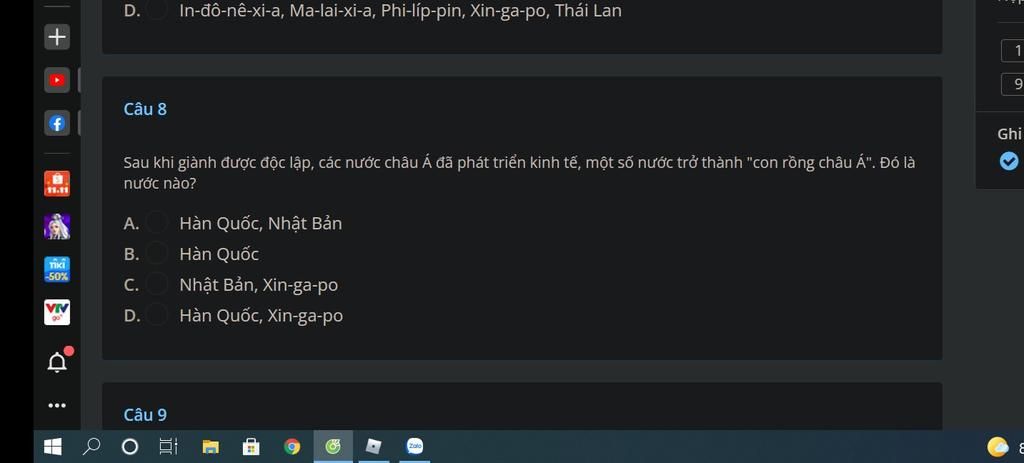Open the Tiki -50% sidebar shortcut
Screen dimensions: 1024x463
[x=57, y=270]
